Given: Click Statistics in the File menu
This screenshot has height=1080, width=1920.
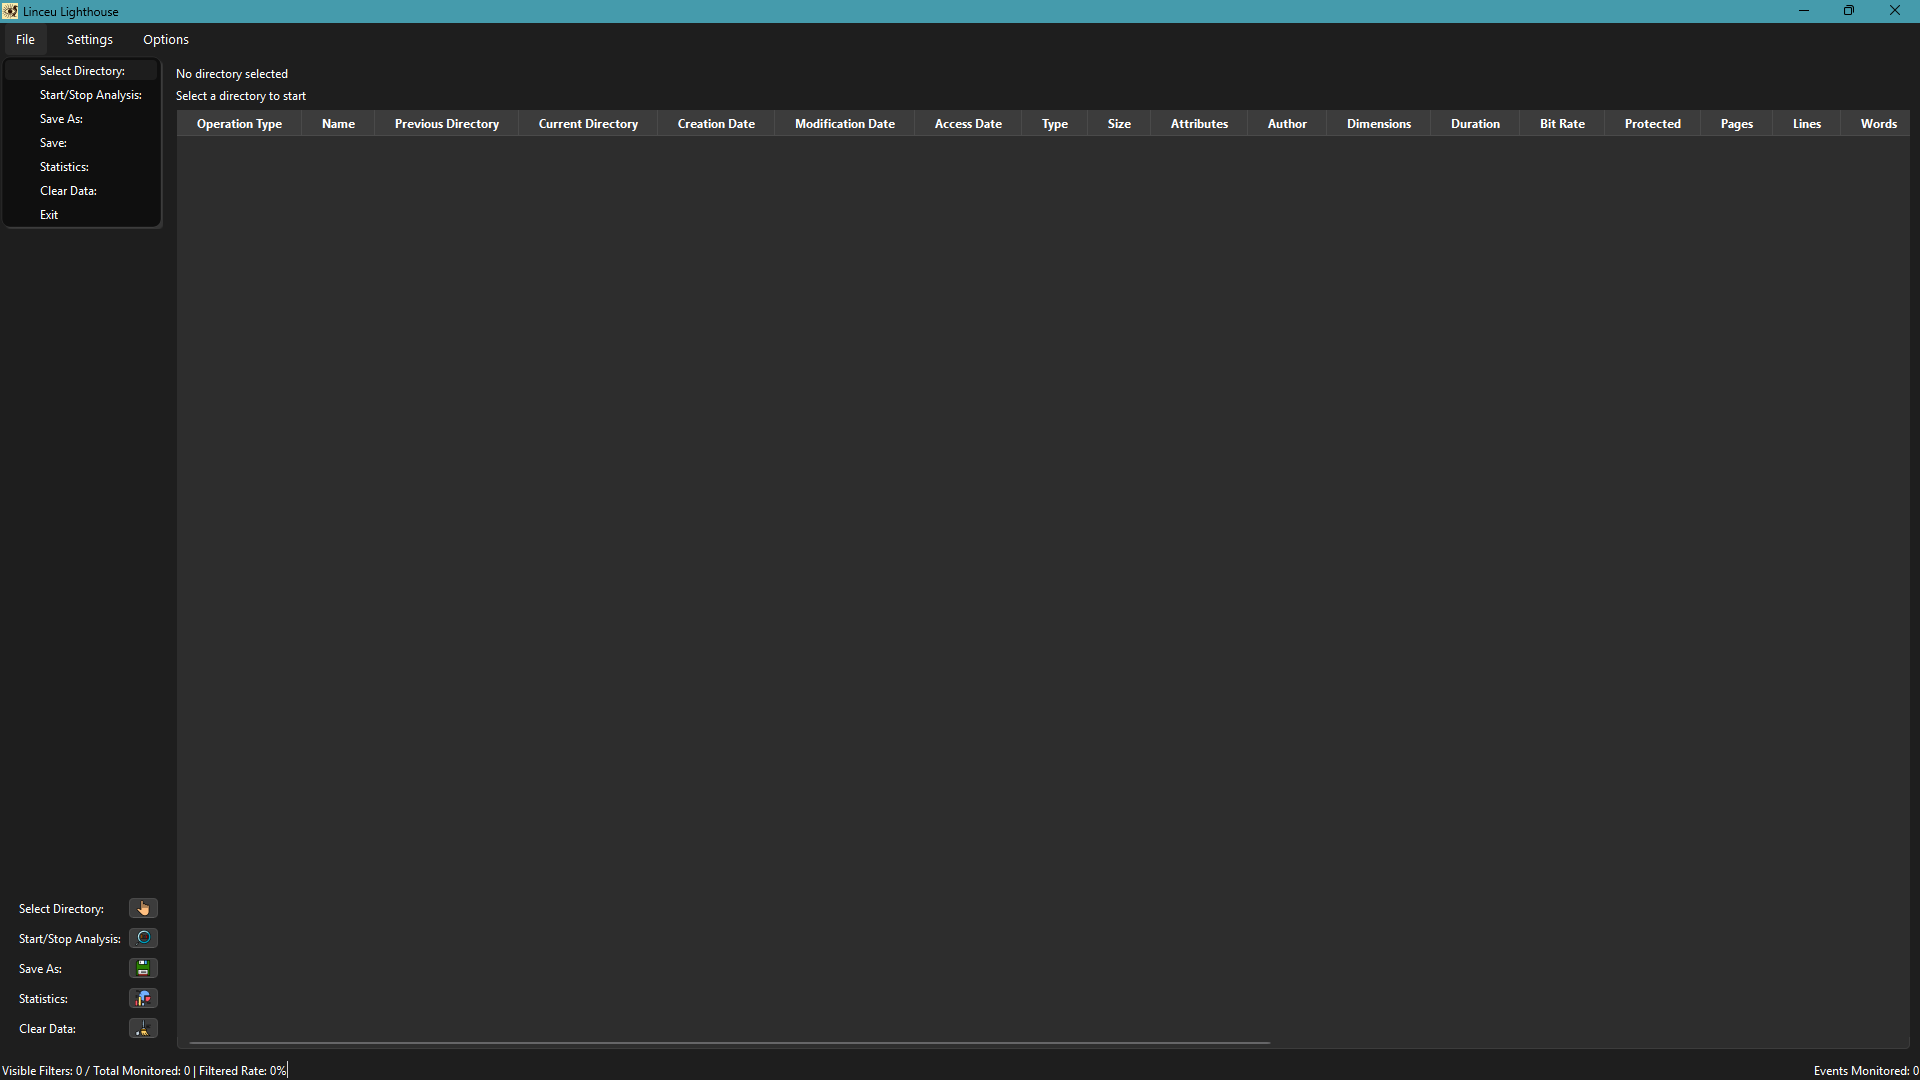Looking at the screenshot, I should pos(64,167).
